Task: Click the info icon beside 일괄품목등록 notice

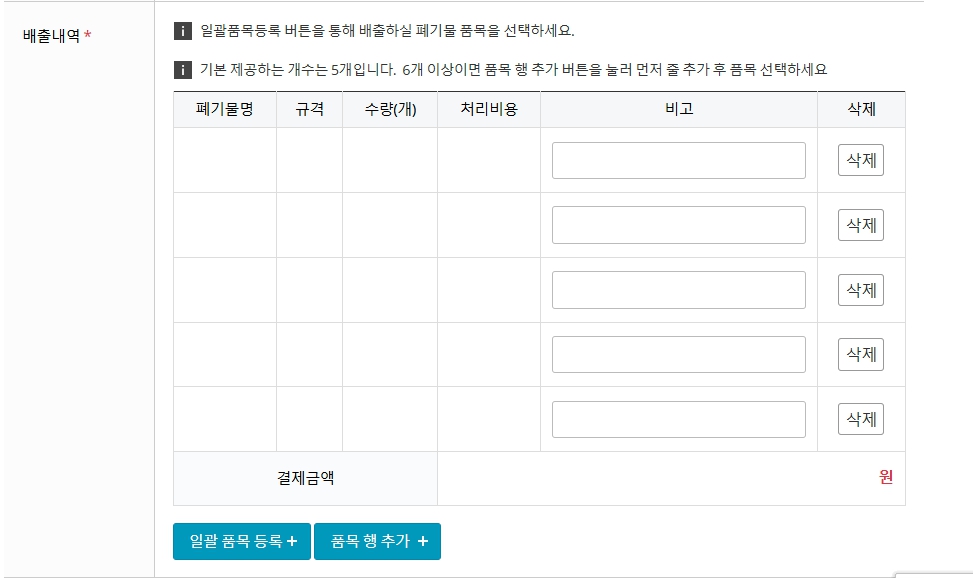Action: pyautogui.click(x=182, y=31)
